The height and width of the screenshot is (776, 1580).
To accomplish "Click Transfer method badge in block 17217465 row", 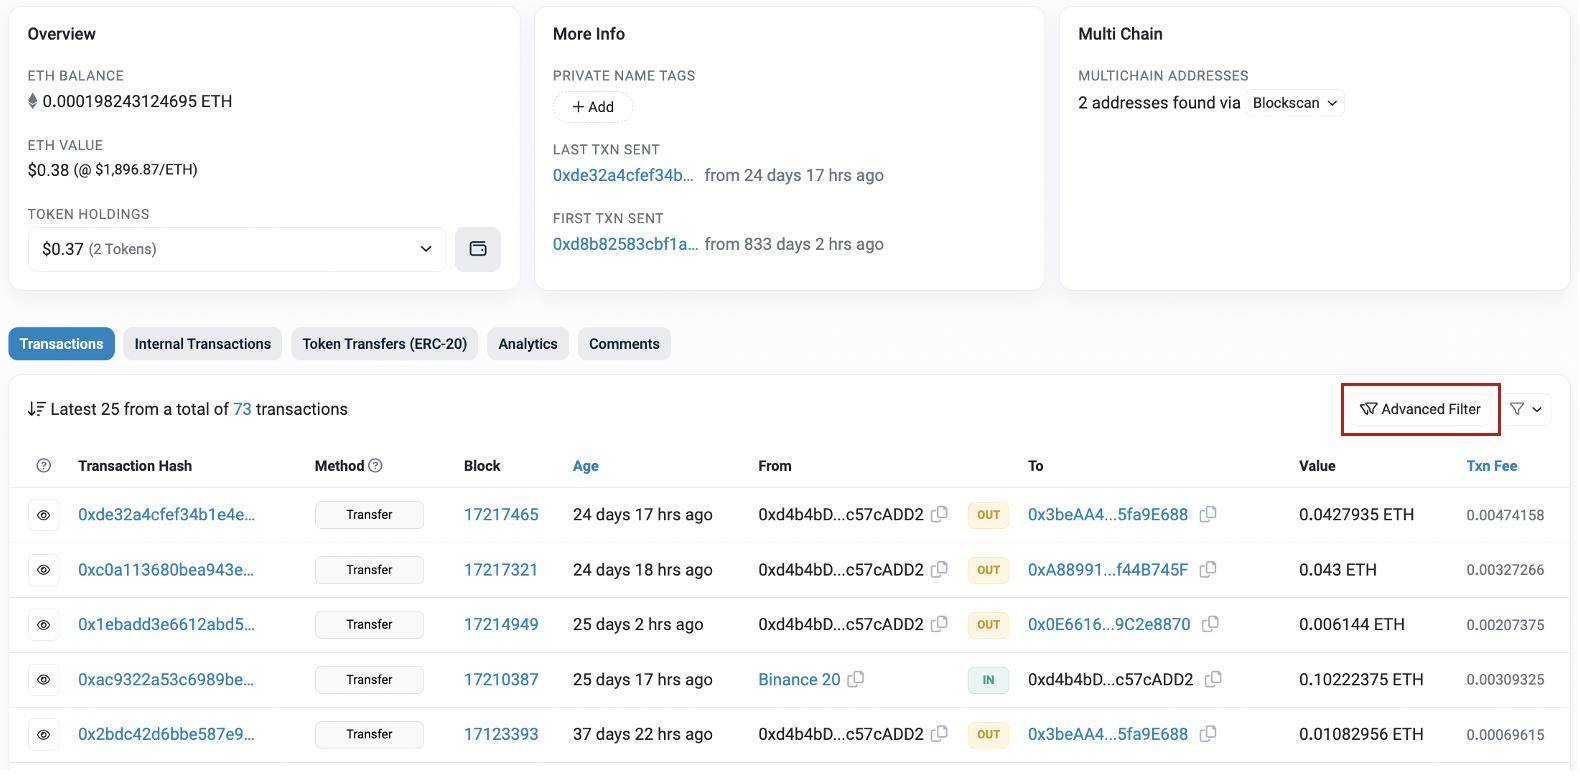I will point(369,515).
